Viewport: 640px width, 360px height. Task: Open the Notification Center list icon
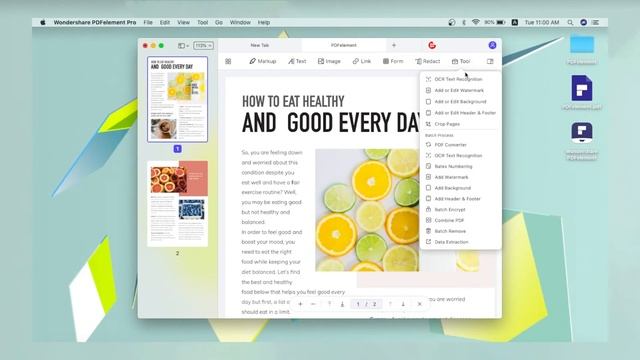coord(596,22)
